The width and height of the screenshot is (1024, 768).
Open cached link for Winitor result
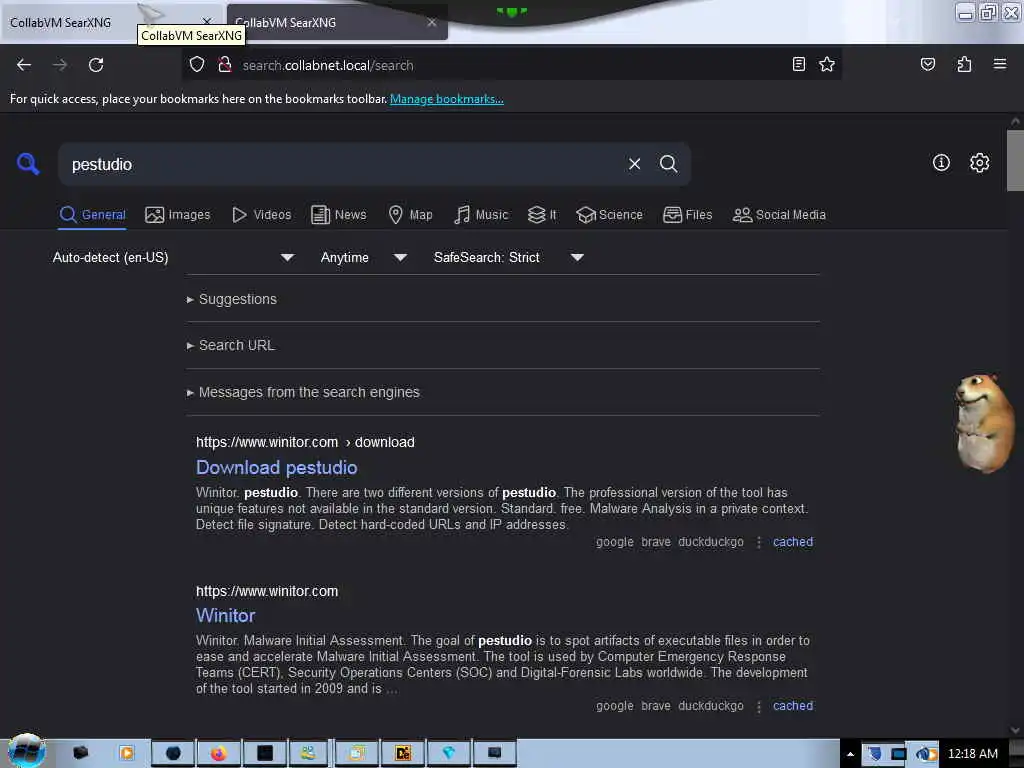[x=793, y=706]
